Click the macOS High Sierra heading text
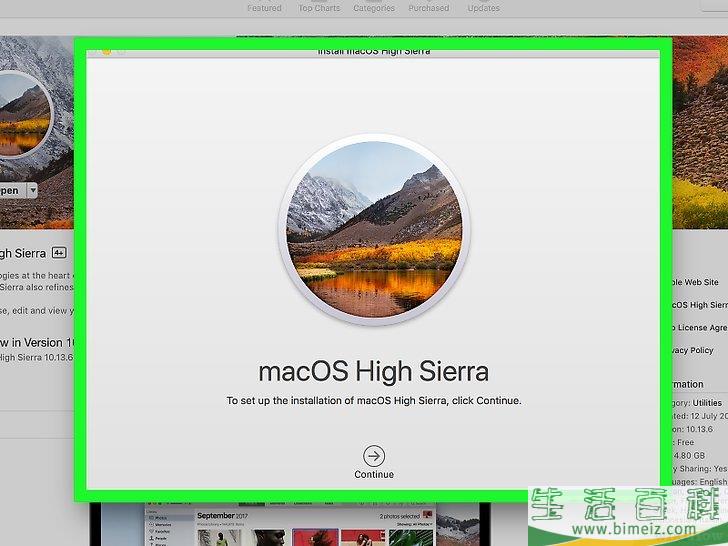The image size is (728, 546). click(374, 371)
